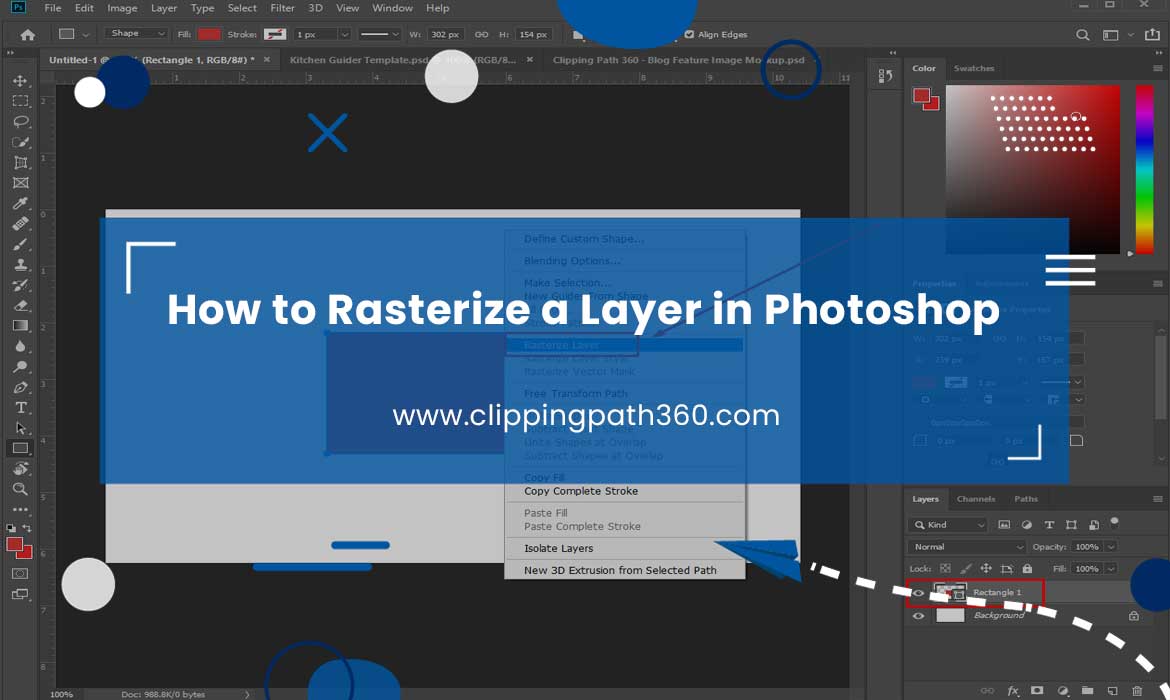Choose New 3D Extrusion from Selected Path
The image size is (1170, 700).
point(620,570)
